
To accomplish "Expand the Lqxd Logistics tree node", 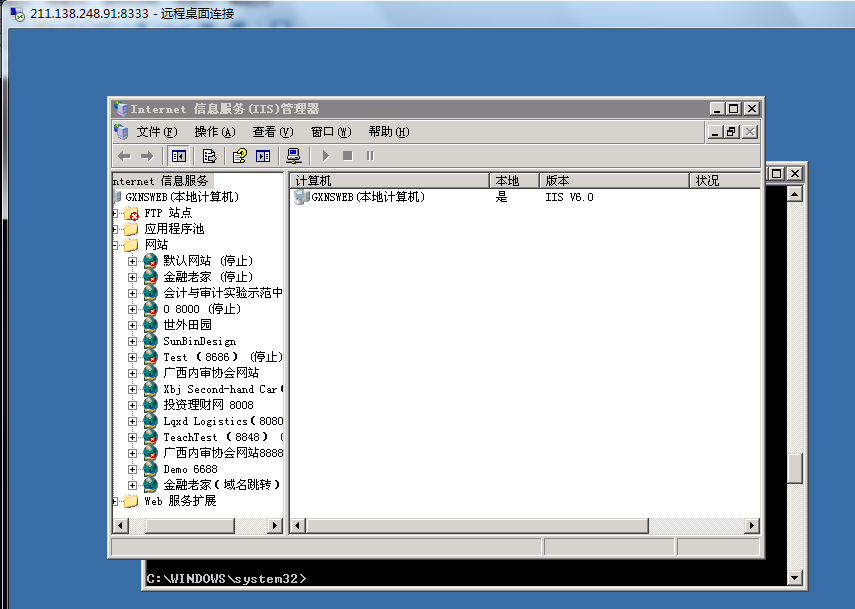I will coord(132,421).
